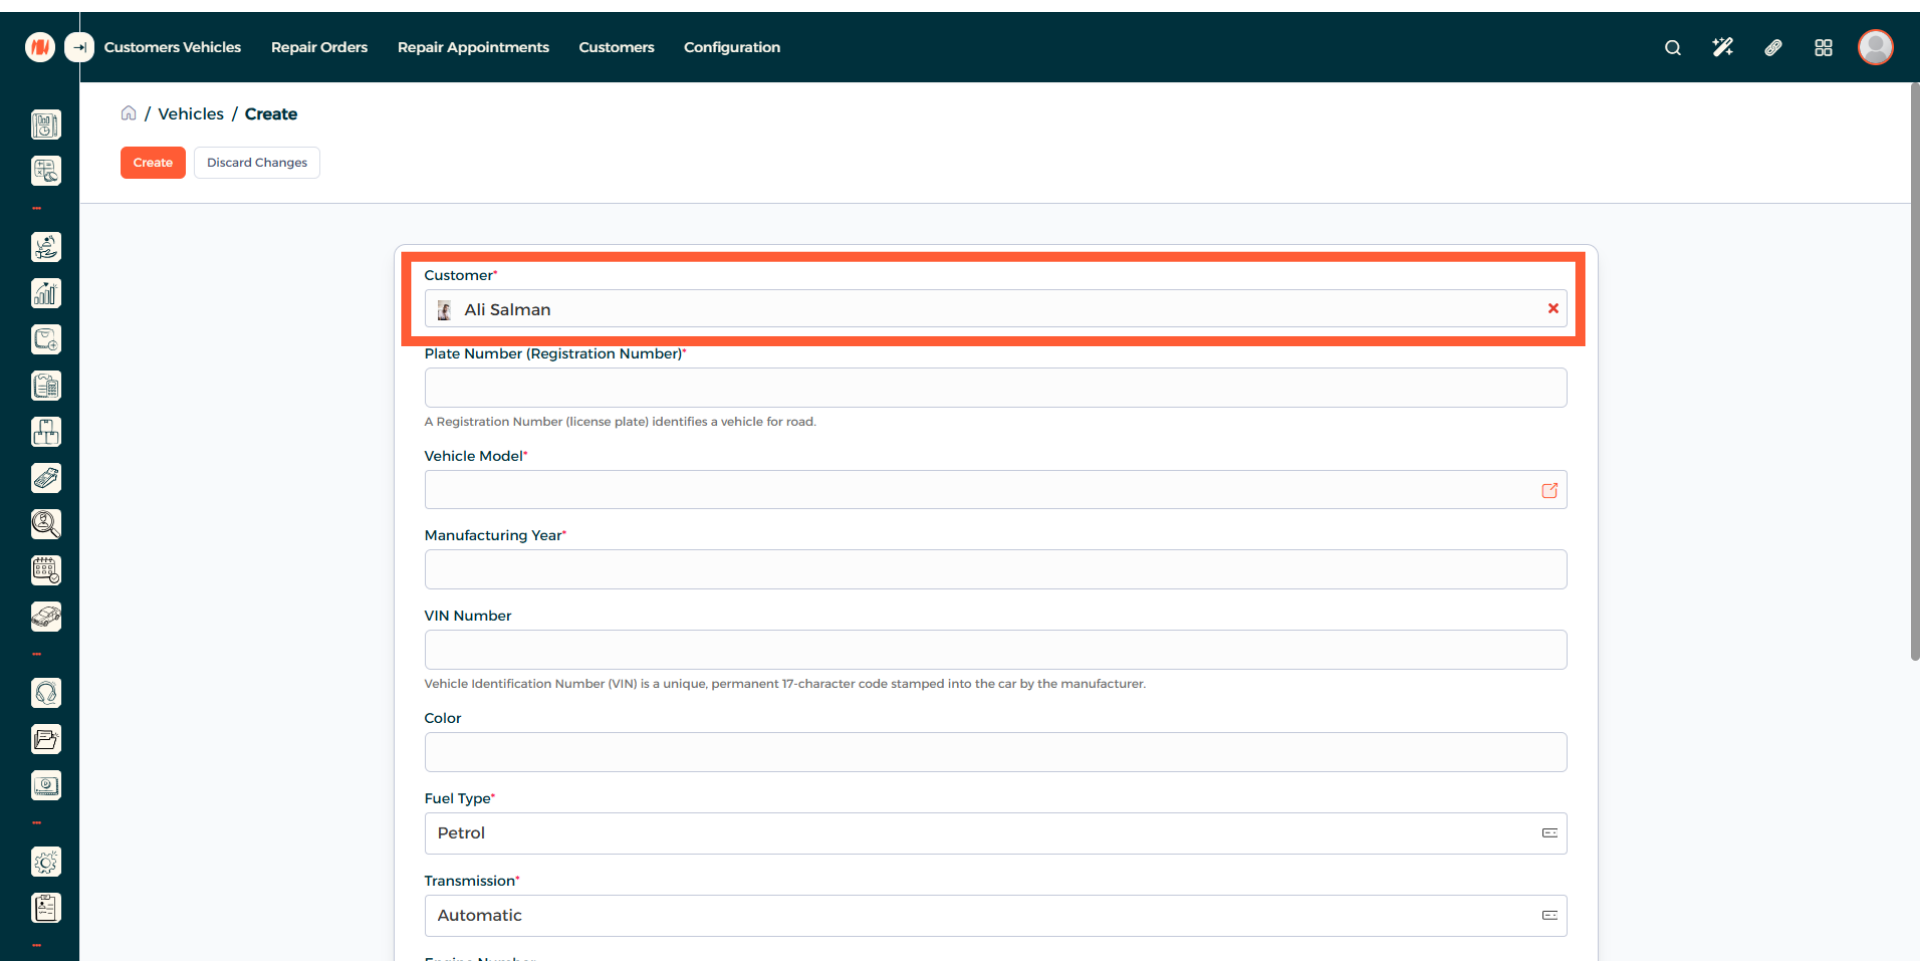
Task: Expand the Fuel Type dropdown
Action: point(995,833)
